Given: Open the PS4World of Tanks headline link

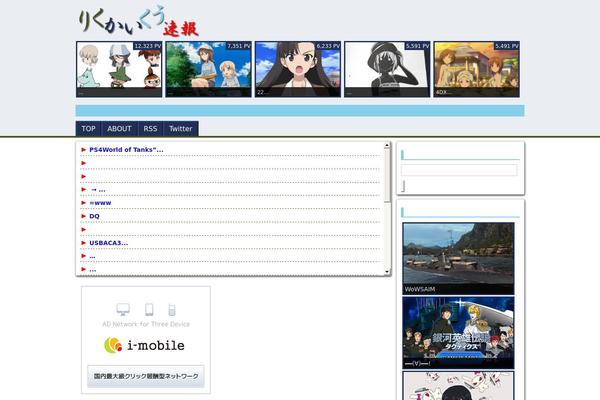Looking at the screenshot, I should coord(126,150).
